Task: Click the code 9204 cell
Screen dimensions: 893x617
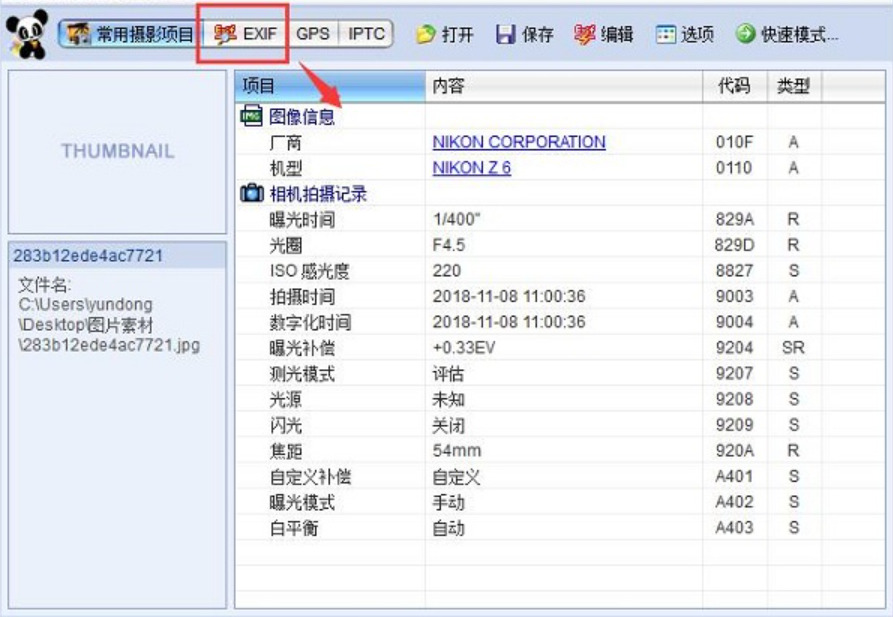Action: tap(734, 348)
